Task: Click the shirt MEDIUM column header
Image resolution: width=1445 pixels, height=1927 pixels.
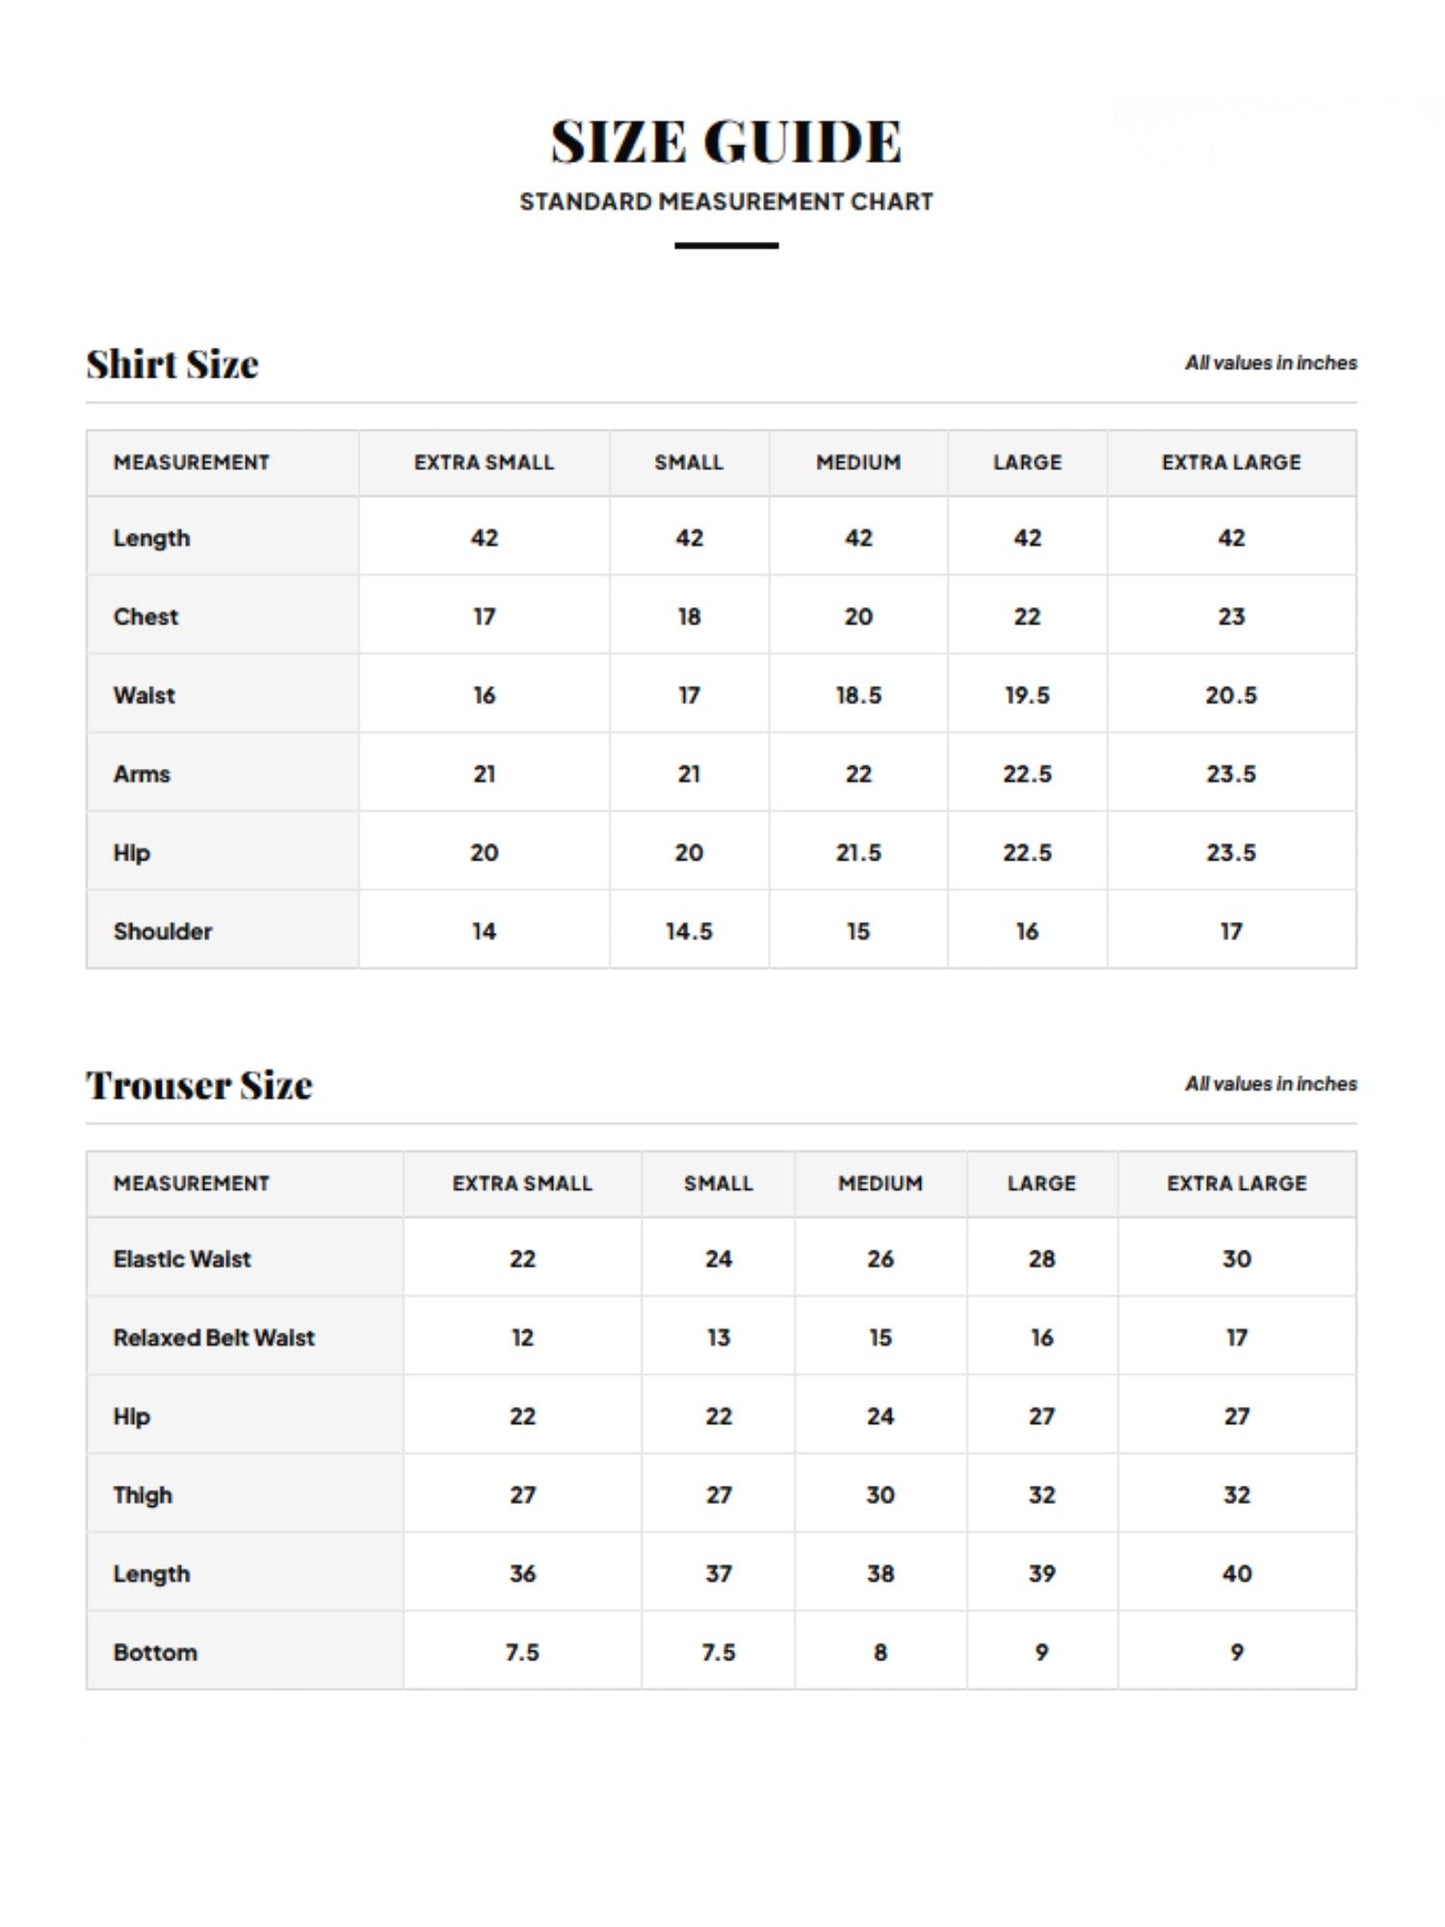Action: (x=858, y=462)
